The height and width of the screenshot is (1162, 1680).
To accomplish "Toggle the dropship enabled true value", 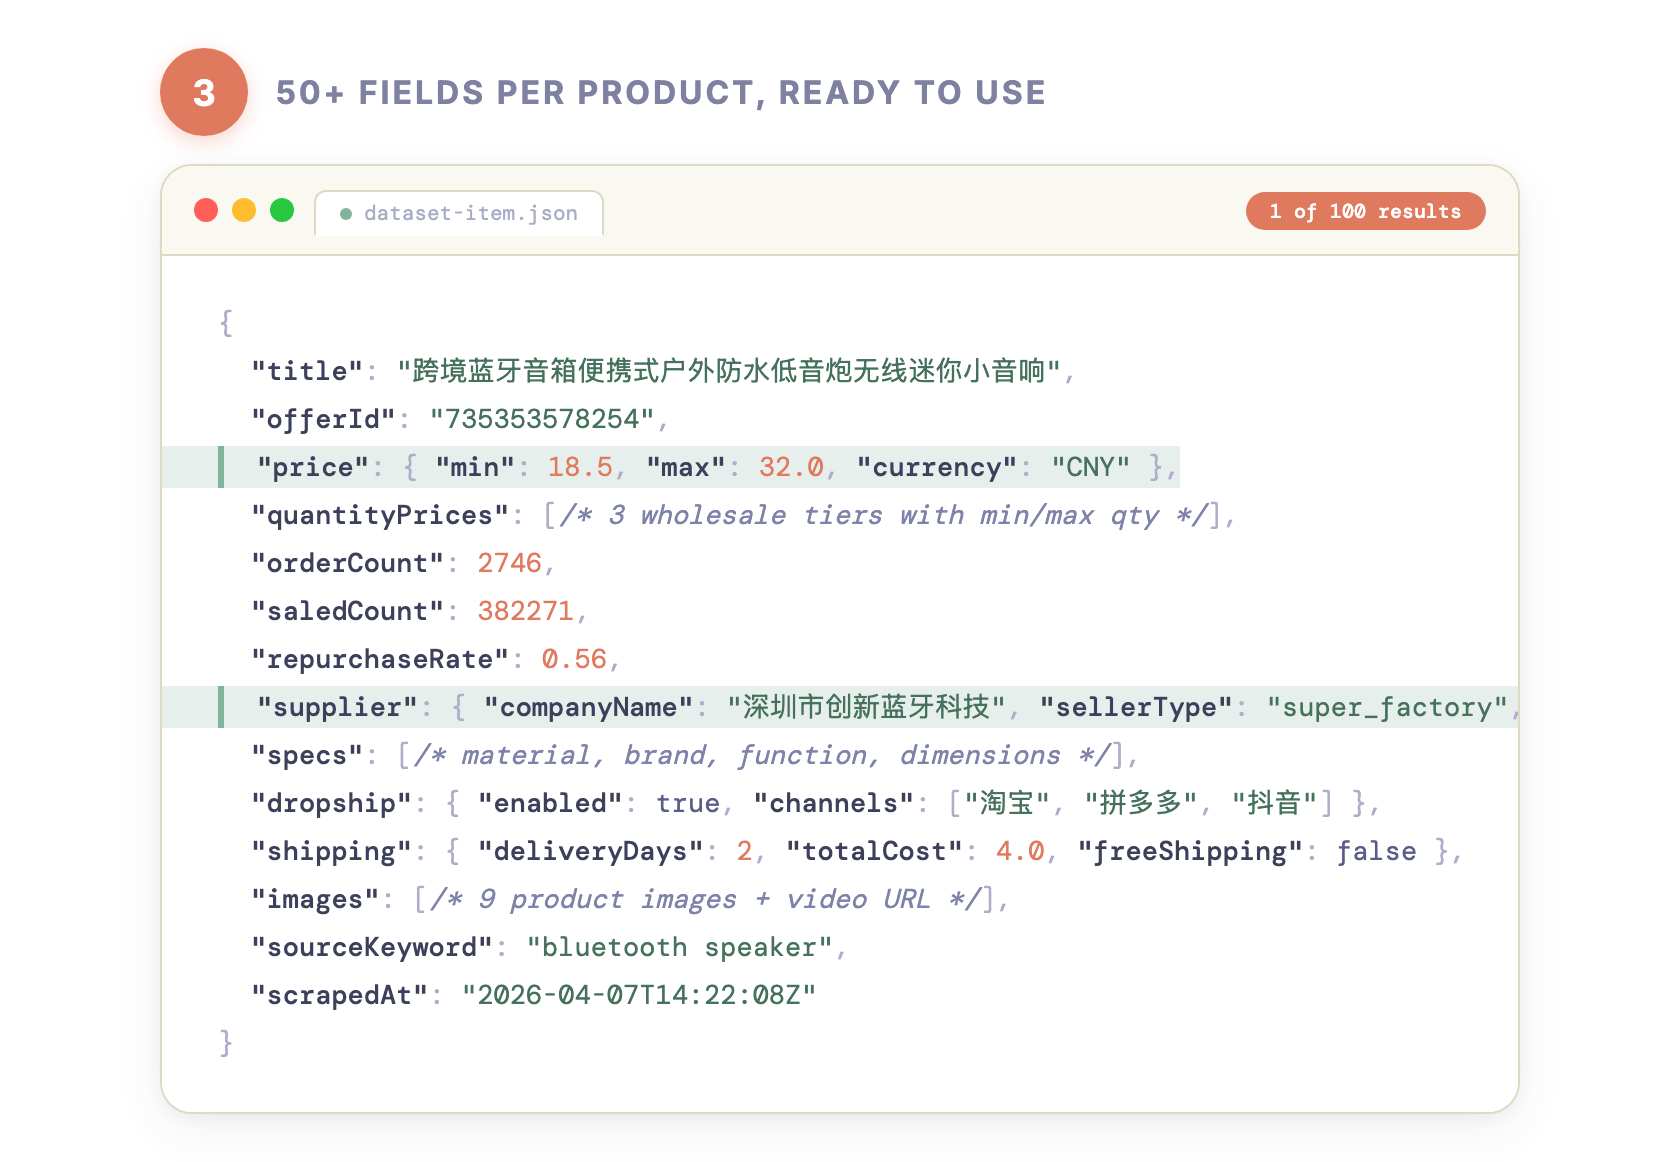I will [x=688, y=803].
